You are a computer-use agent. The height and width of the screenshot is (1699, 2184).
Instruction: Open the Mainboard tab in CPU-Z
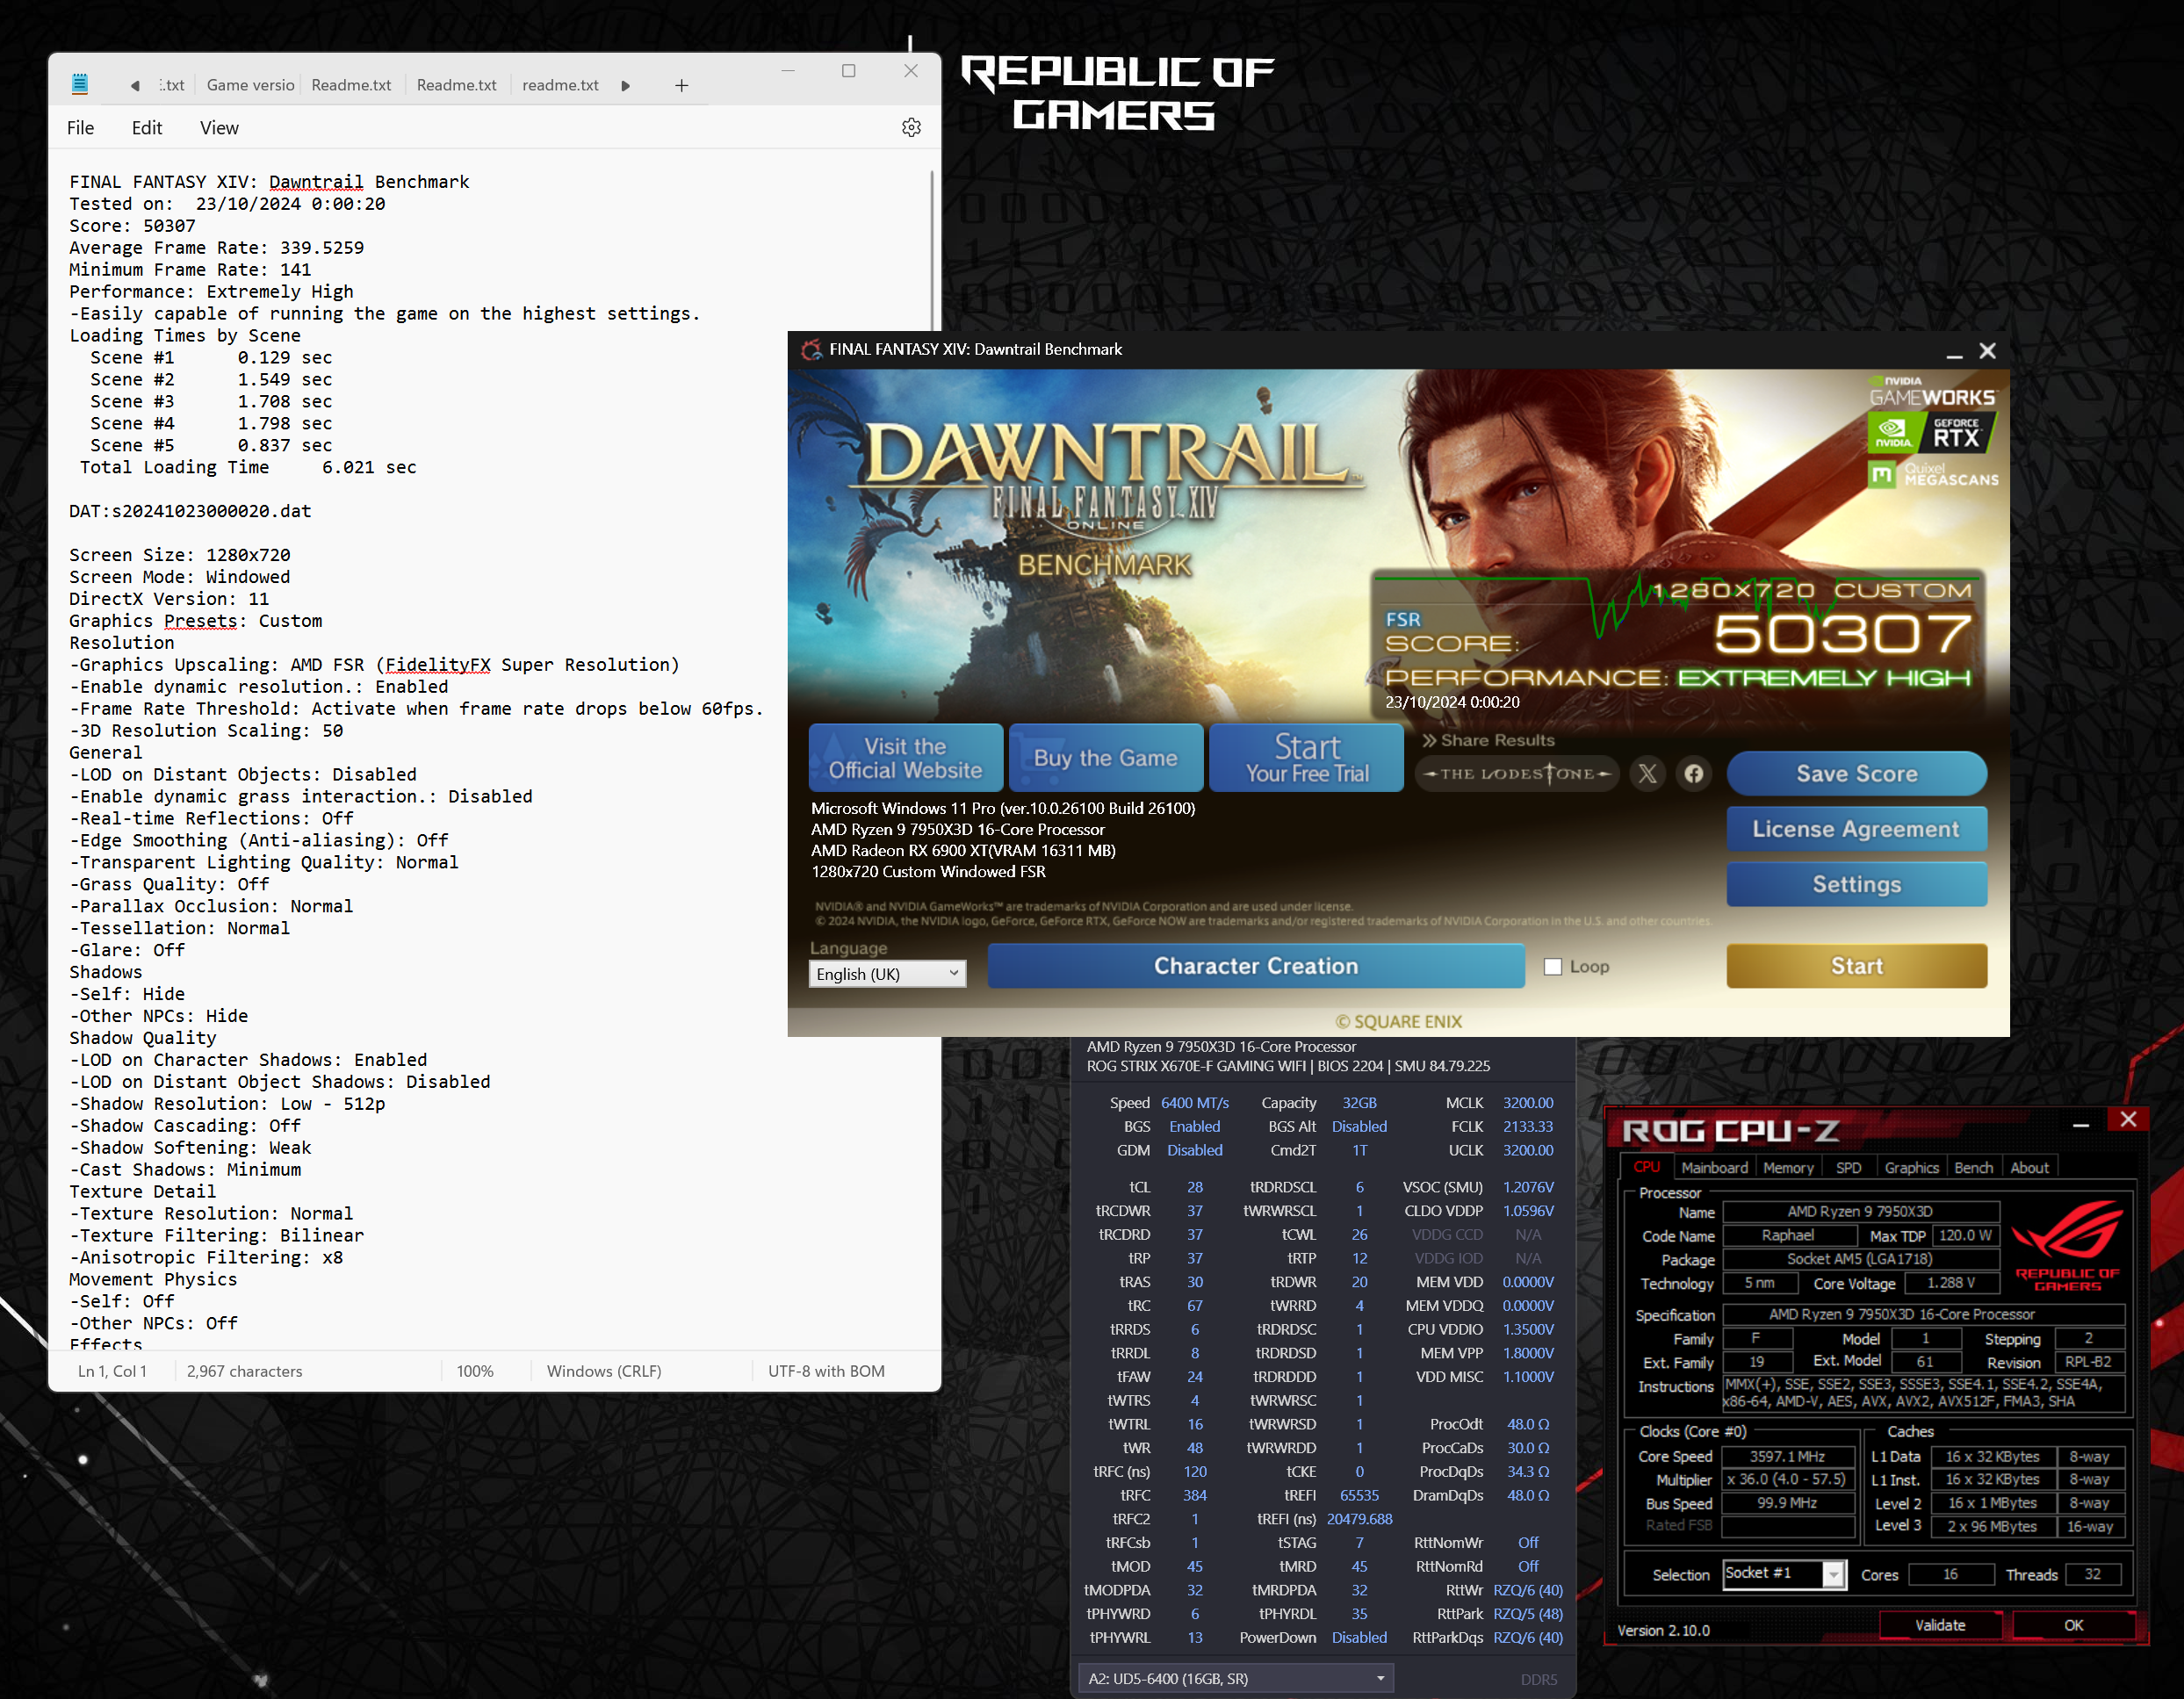pyautogui.click(x=1714, y=1167)
